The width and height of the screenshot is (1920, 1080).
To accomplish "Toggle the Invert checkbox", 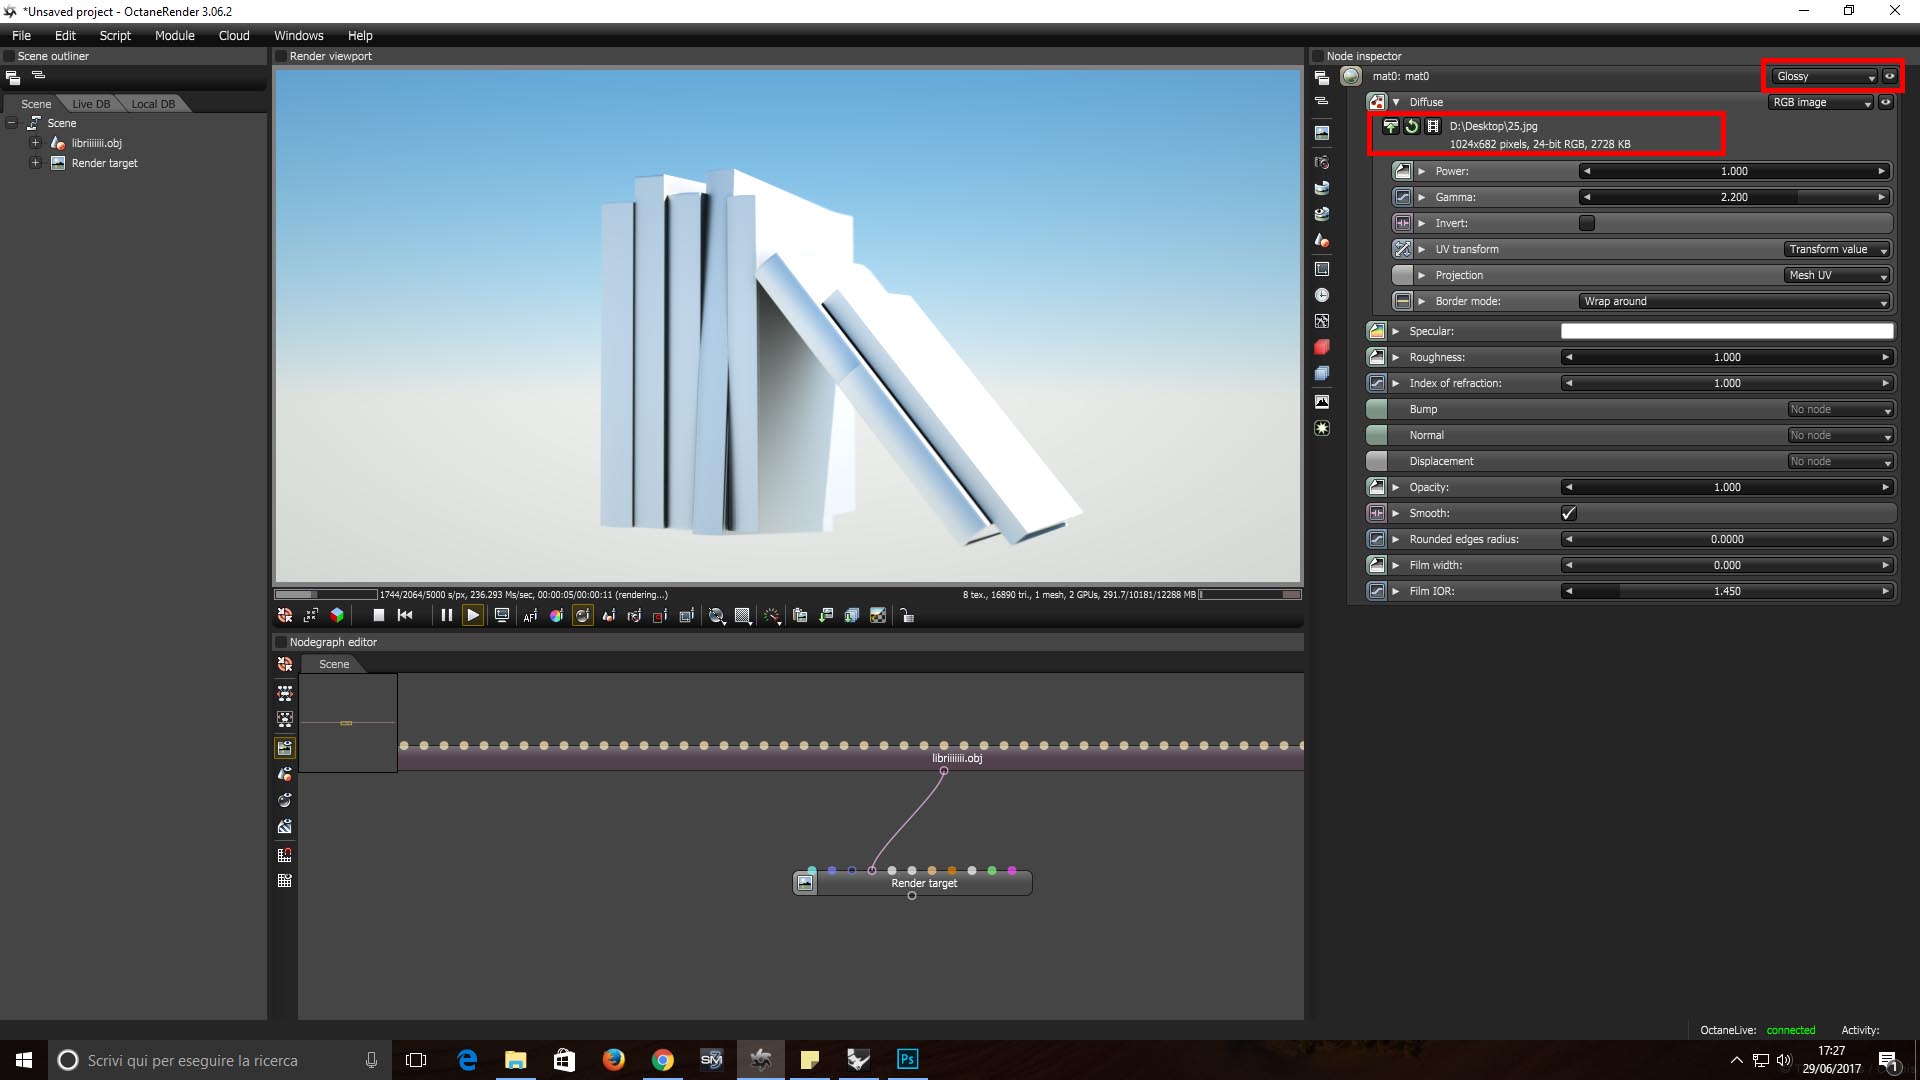I will pyautogui.click(x=1587, y=223).
